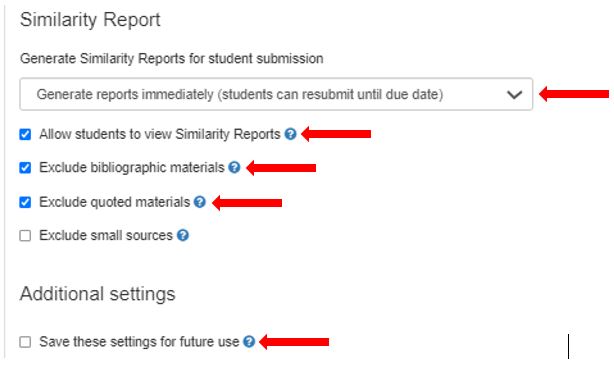
Task: Select the Exclude quoted materials label text
Action: tap(114, 202)
